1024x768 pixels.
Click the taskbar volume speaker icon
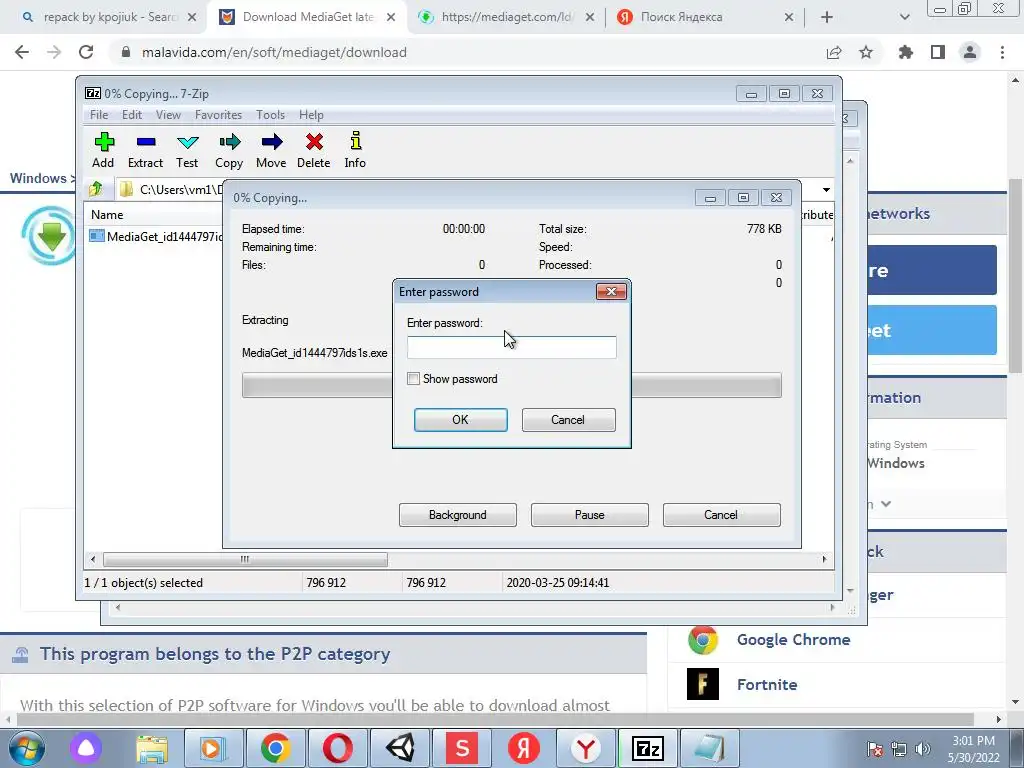pyautogui.click(x=923, y=749)
